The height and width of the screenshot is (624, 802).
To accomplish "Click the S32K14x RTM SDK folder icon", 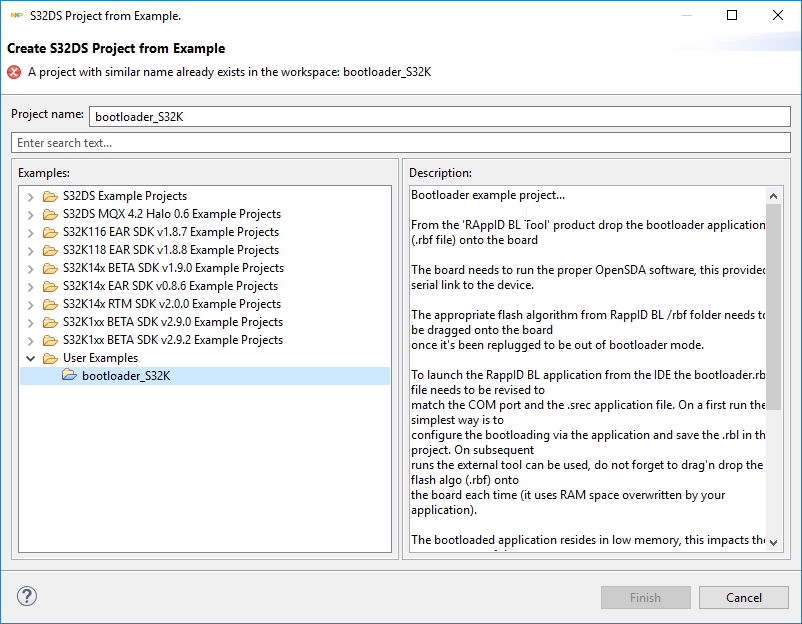I will pos(50,304).
